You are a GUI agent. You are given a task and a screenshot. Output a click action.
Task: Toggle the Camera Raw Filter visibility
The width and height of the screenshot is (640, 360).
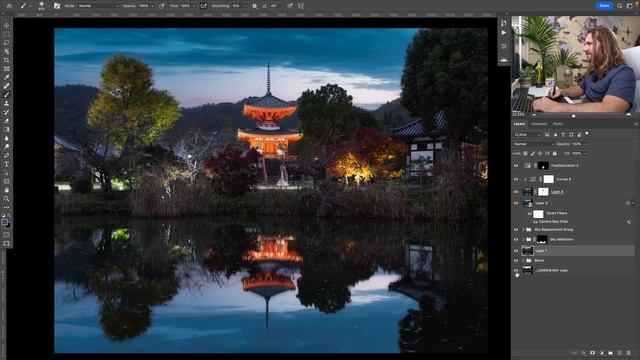(535, 221)
